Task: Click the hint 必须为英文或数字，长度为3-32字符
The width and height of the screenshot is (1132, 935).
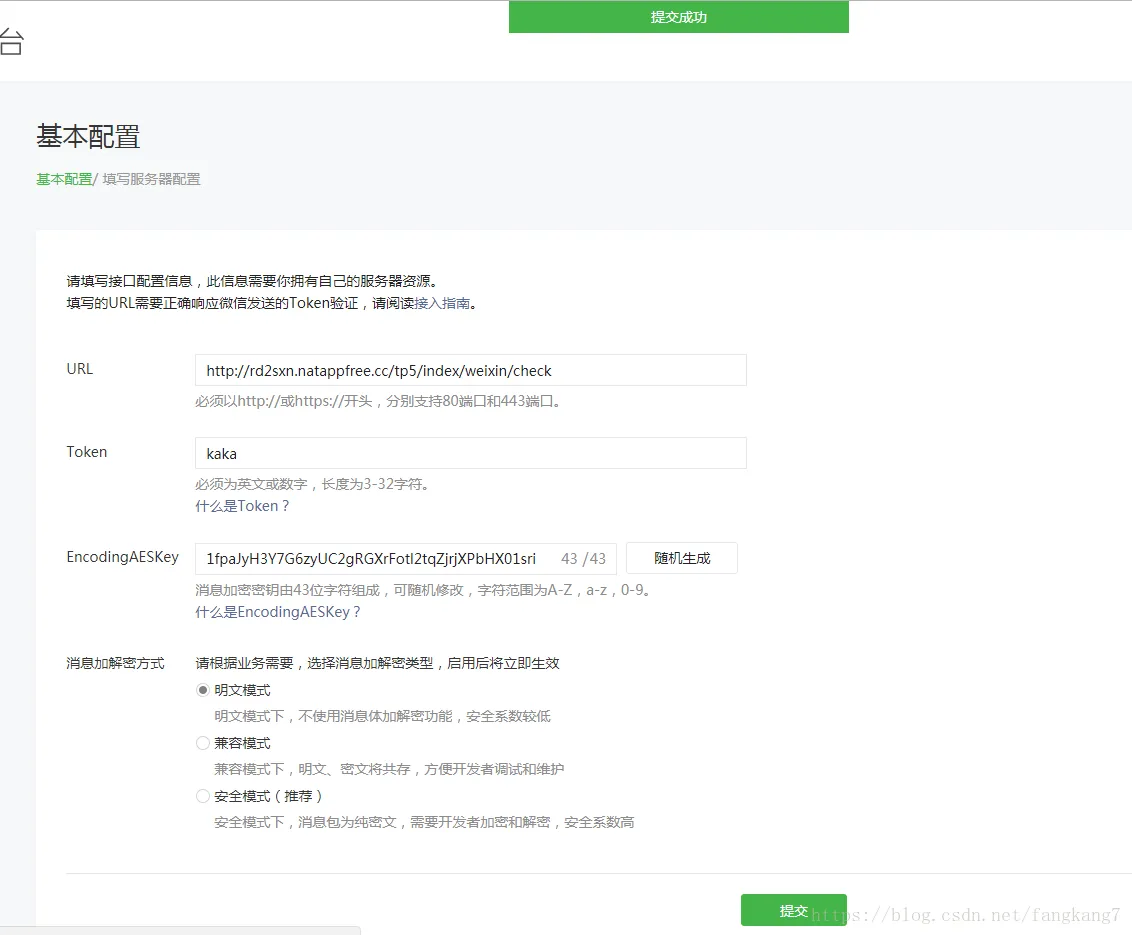Action: point(313,484)
